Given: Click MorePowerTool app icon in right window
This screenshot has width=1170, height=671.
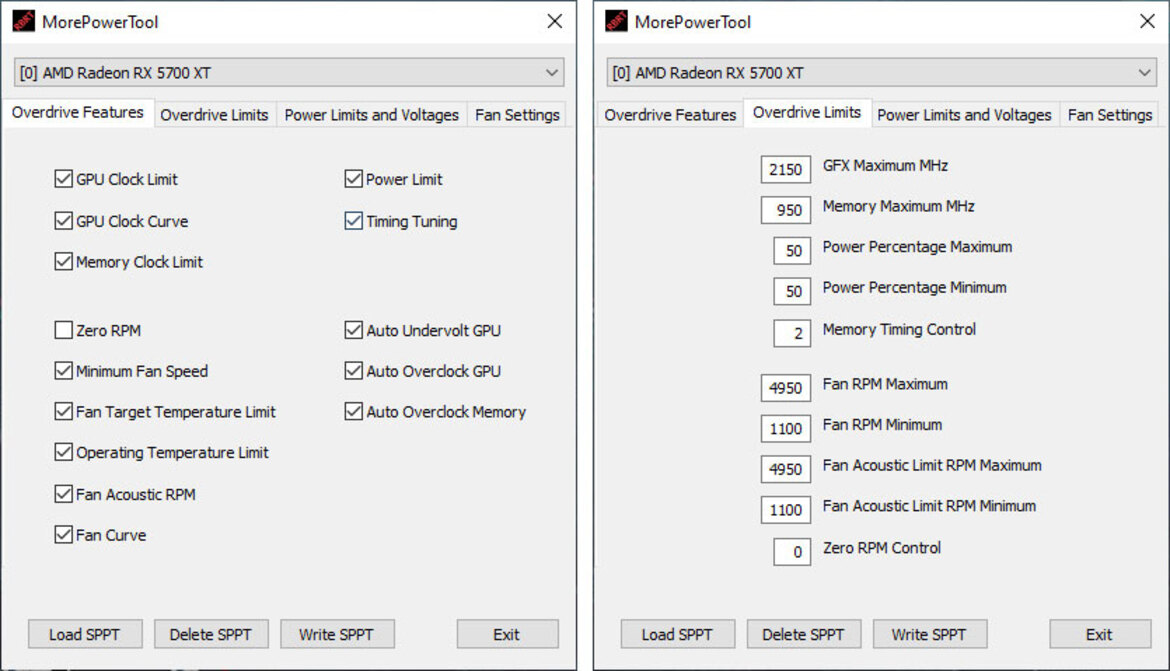Looking at the screenshot, I should point(616,22).
